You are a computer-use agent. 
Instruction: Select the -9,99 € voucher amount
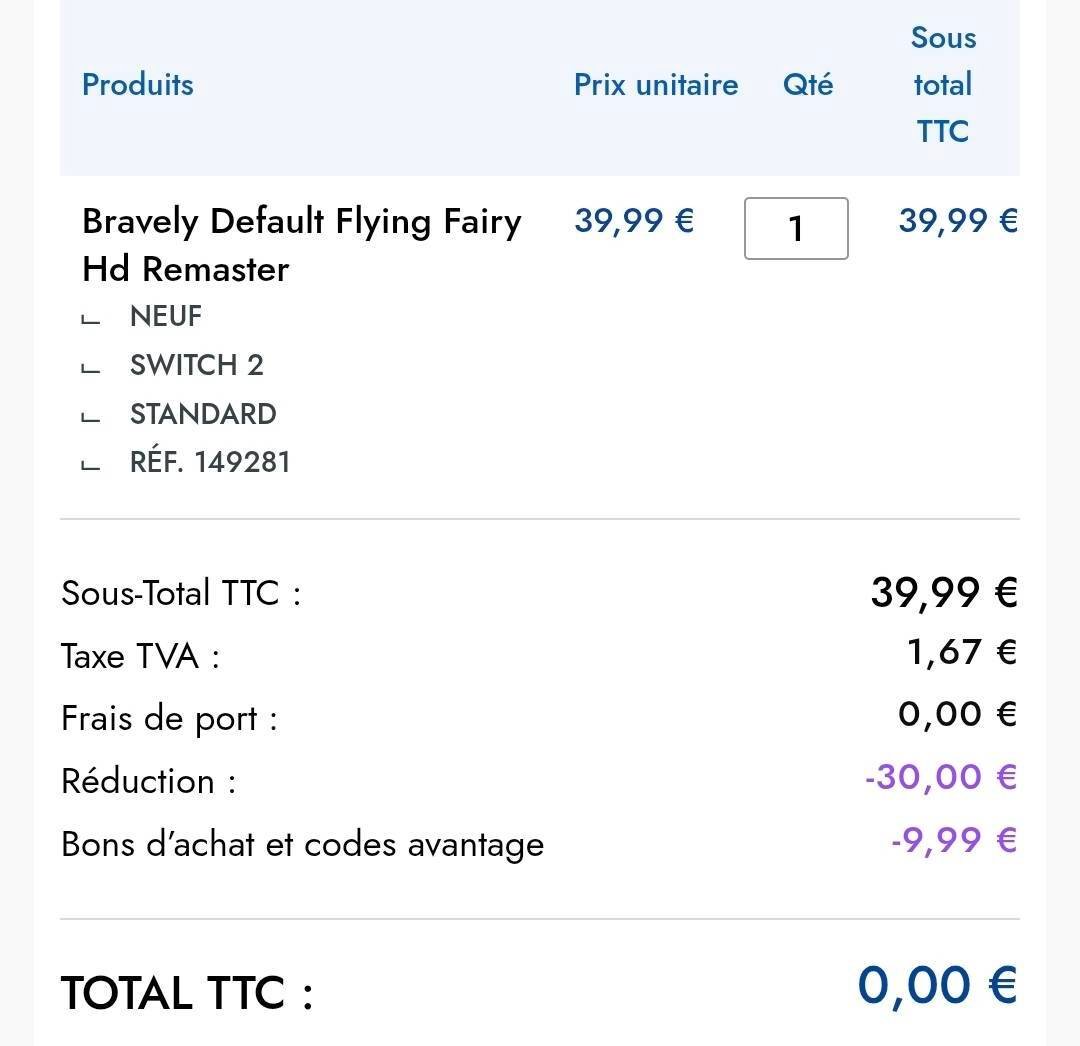tap(954, 840)
